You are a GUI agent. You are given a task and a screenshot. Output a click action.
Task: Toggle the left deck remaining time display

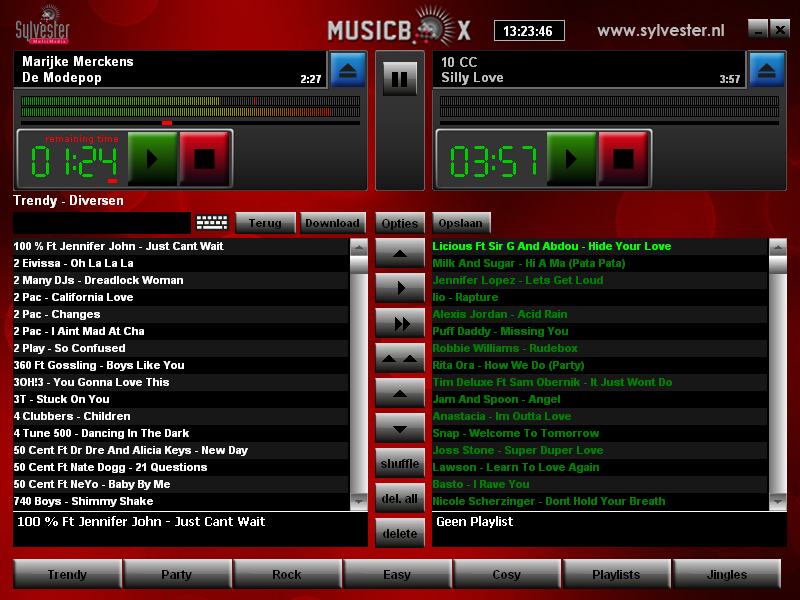(75, 159)
